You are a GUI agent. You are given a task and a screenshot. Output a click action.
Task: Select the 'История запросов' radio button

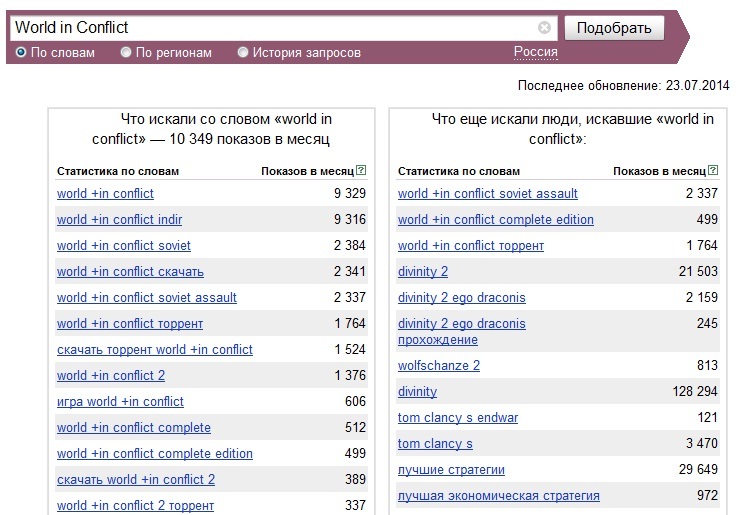point(242,52)
